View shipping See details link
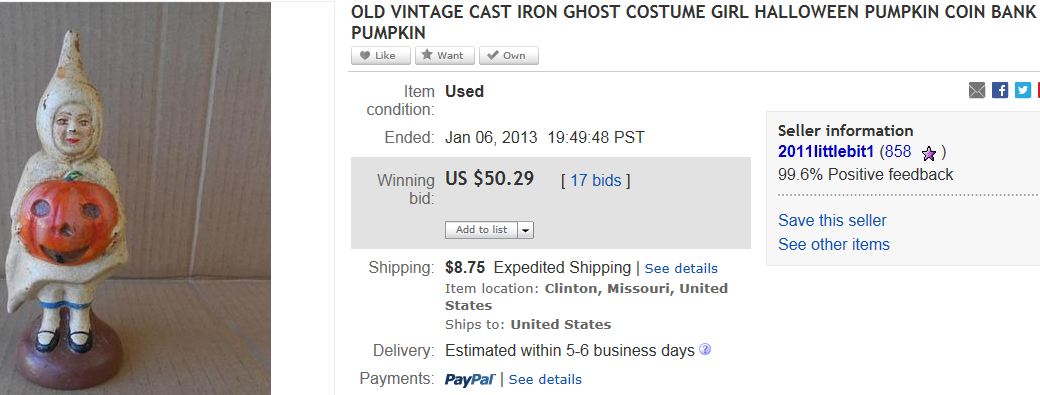Screen dimensions: 1040x395 click(681, 268)
